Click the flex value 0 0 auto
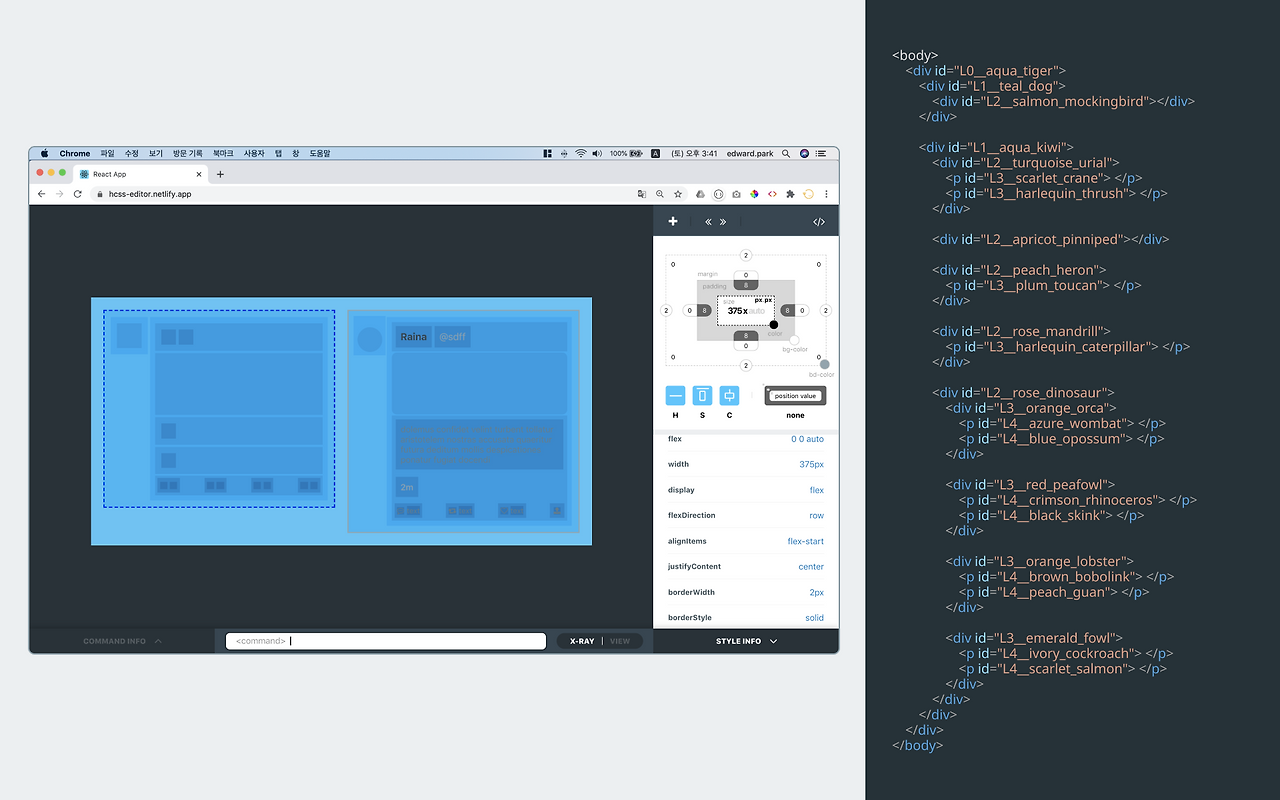Screen dimensions: 1280x800 (808, 439)
